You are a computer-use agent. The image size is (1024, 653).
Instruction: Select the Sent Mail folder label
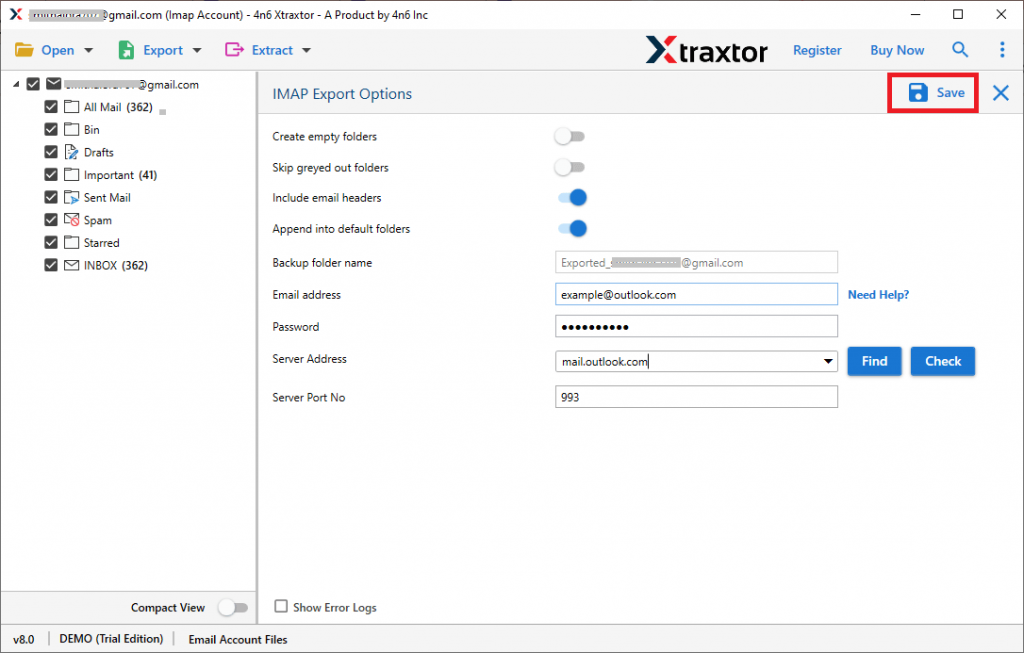tap(107, 197)
